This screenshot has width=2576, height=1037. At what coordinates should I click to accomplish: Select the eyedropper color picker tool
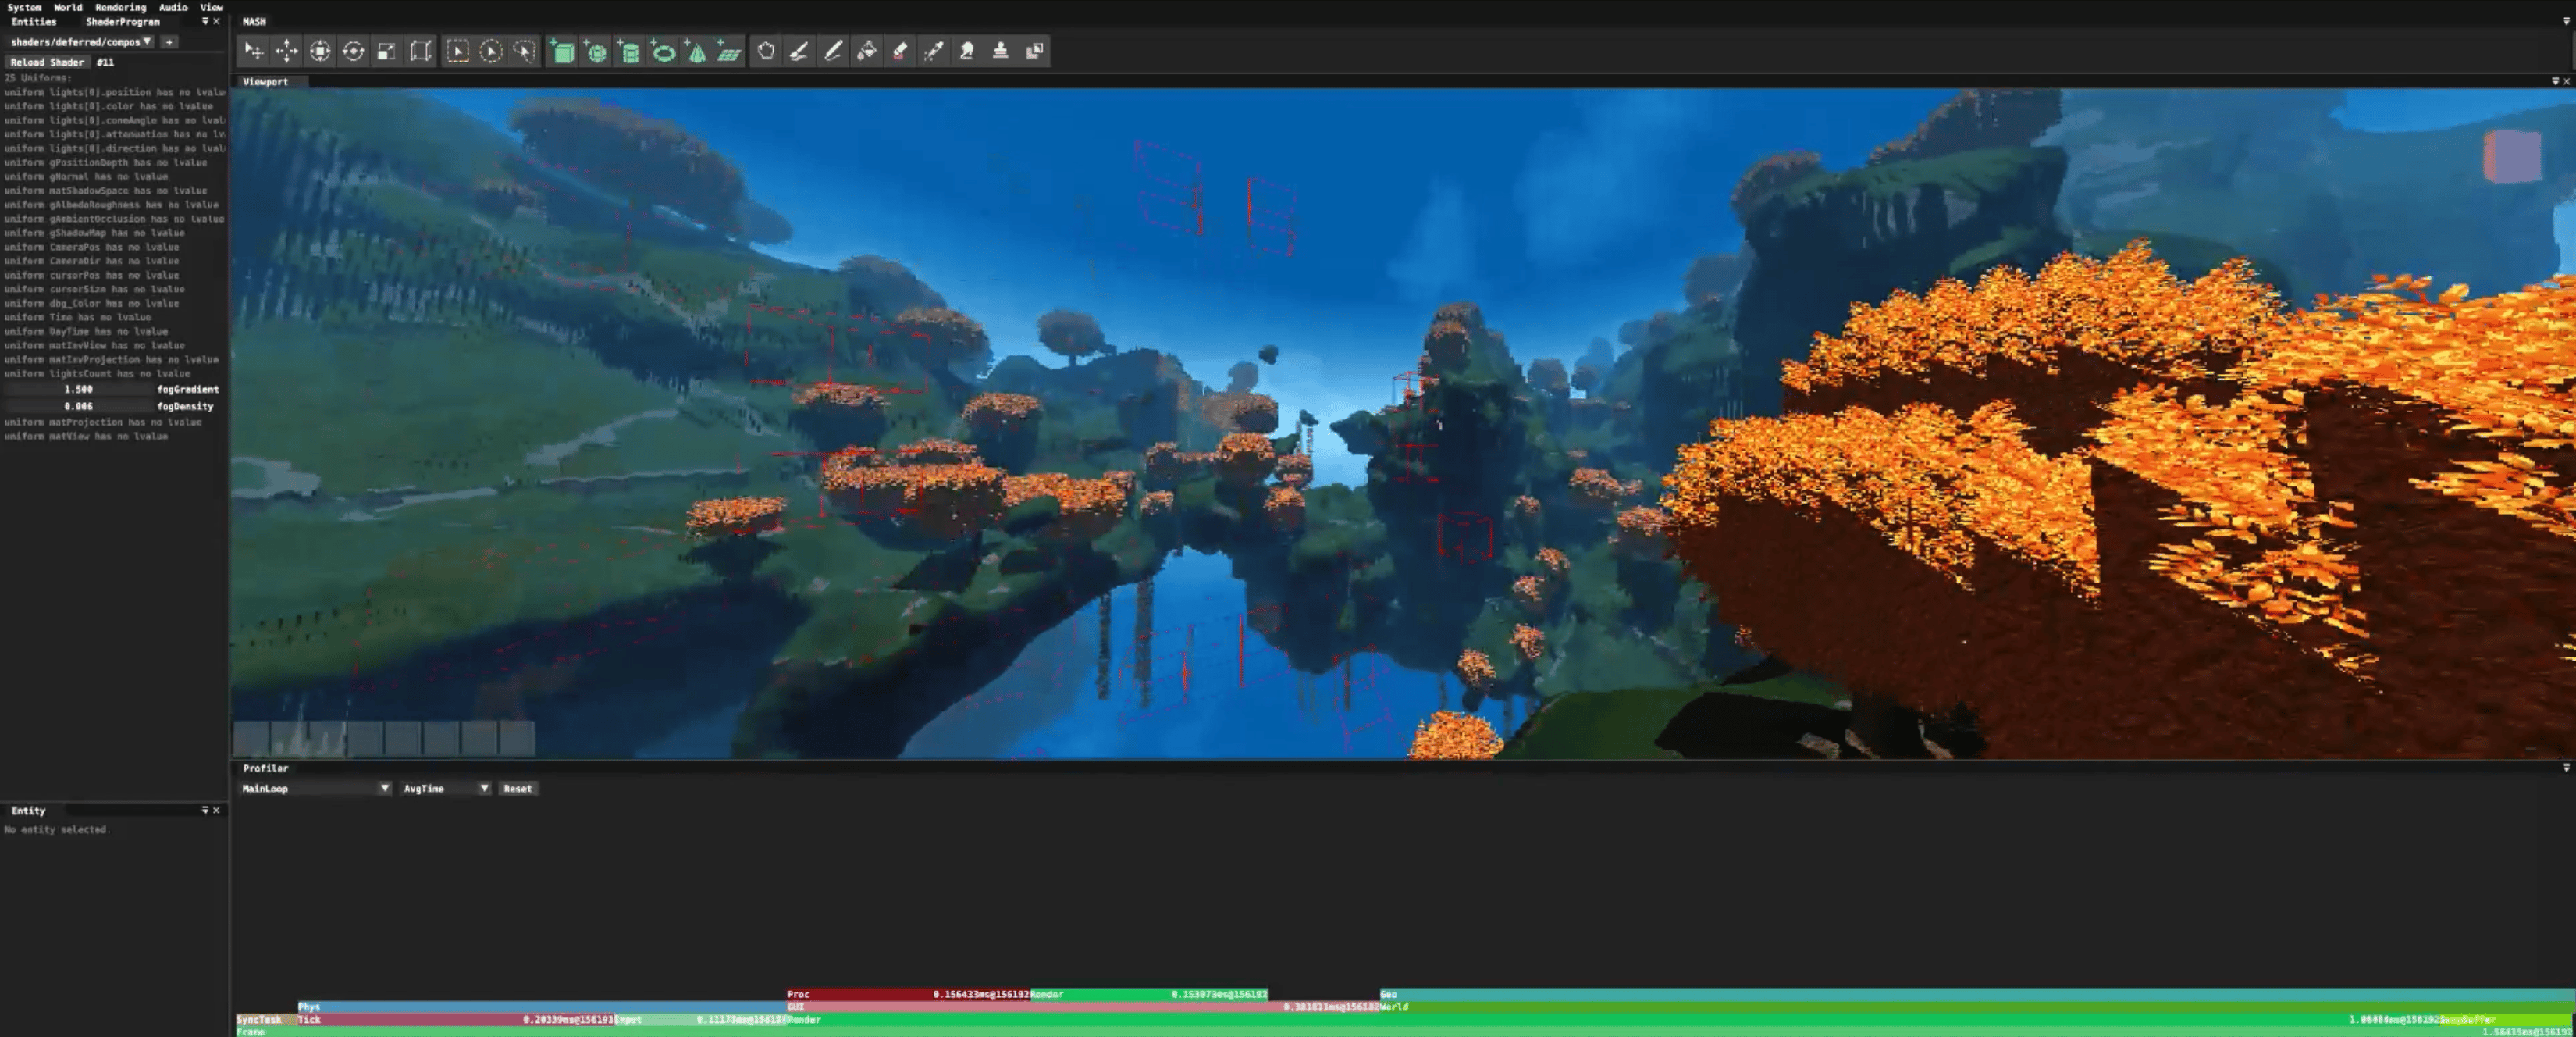pos(933,51)
